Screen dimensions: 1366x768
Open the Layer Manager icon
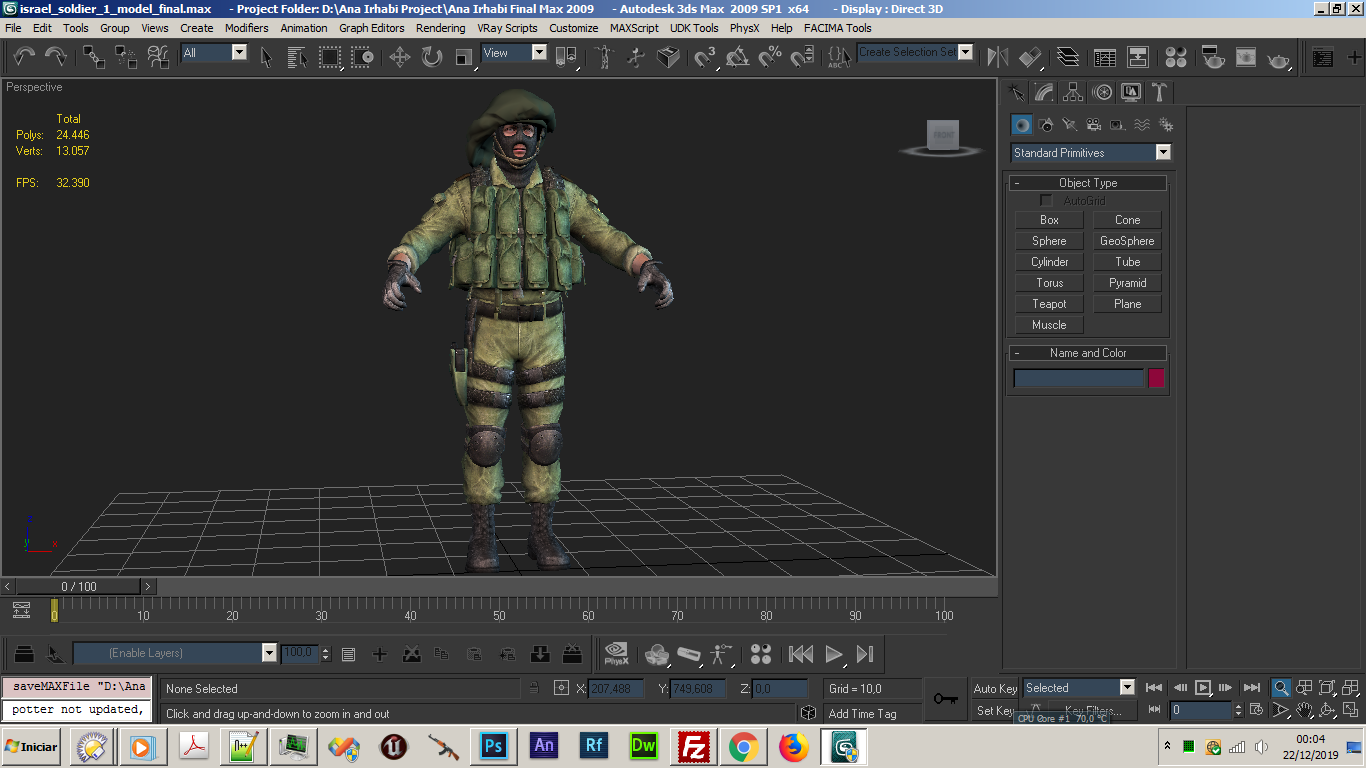(1068, 57)
